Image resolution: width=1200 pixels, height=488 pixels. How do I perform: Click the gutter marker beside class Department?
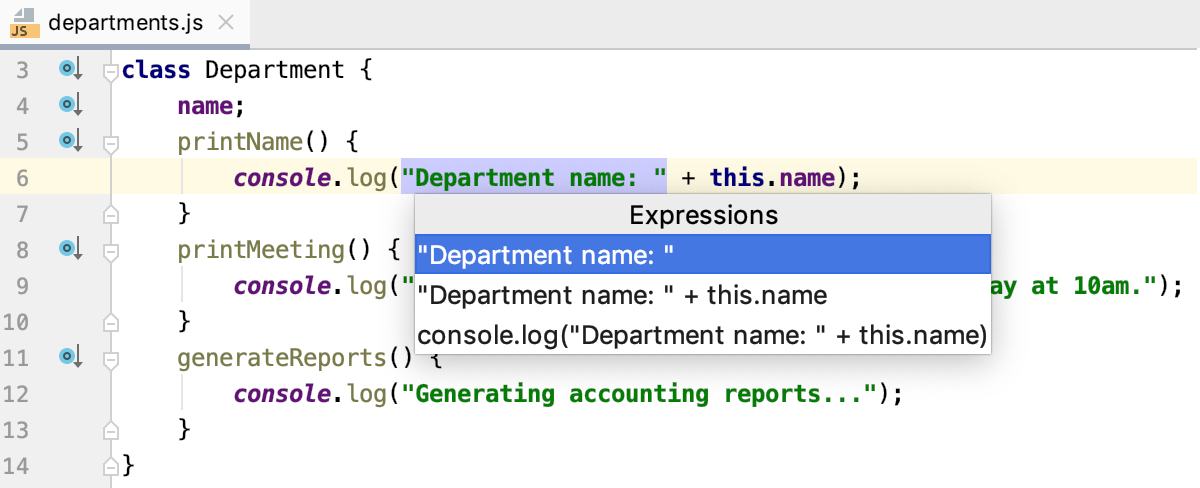pos(69,69)
